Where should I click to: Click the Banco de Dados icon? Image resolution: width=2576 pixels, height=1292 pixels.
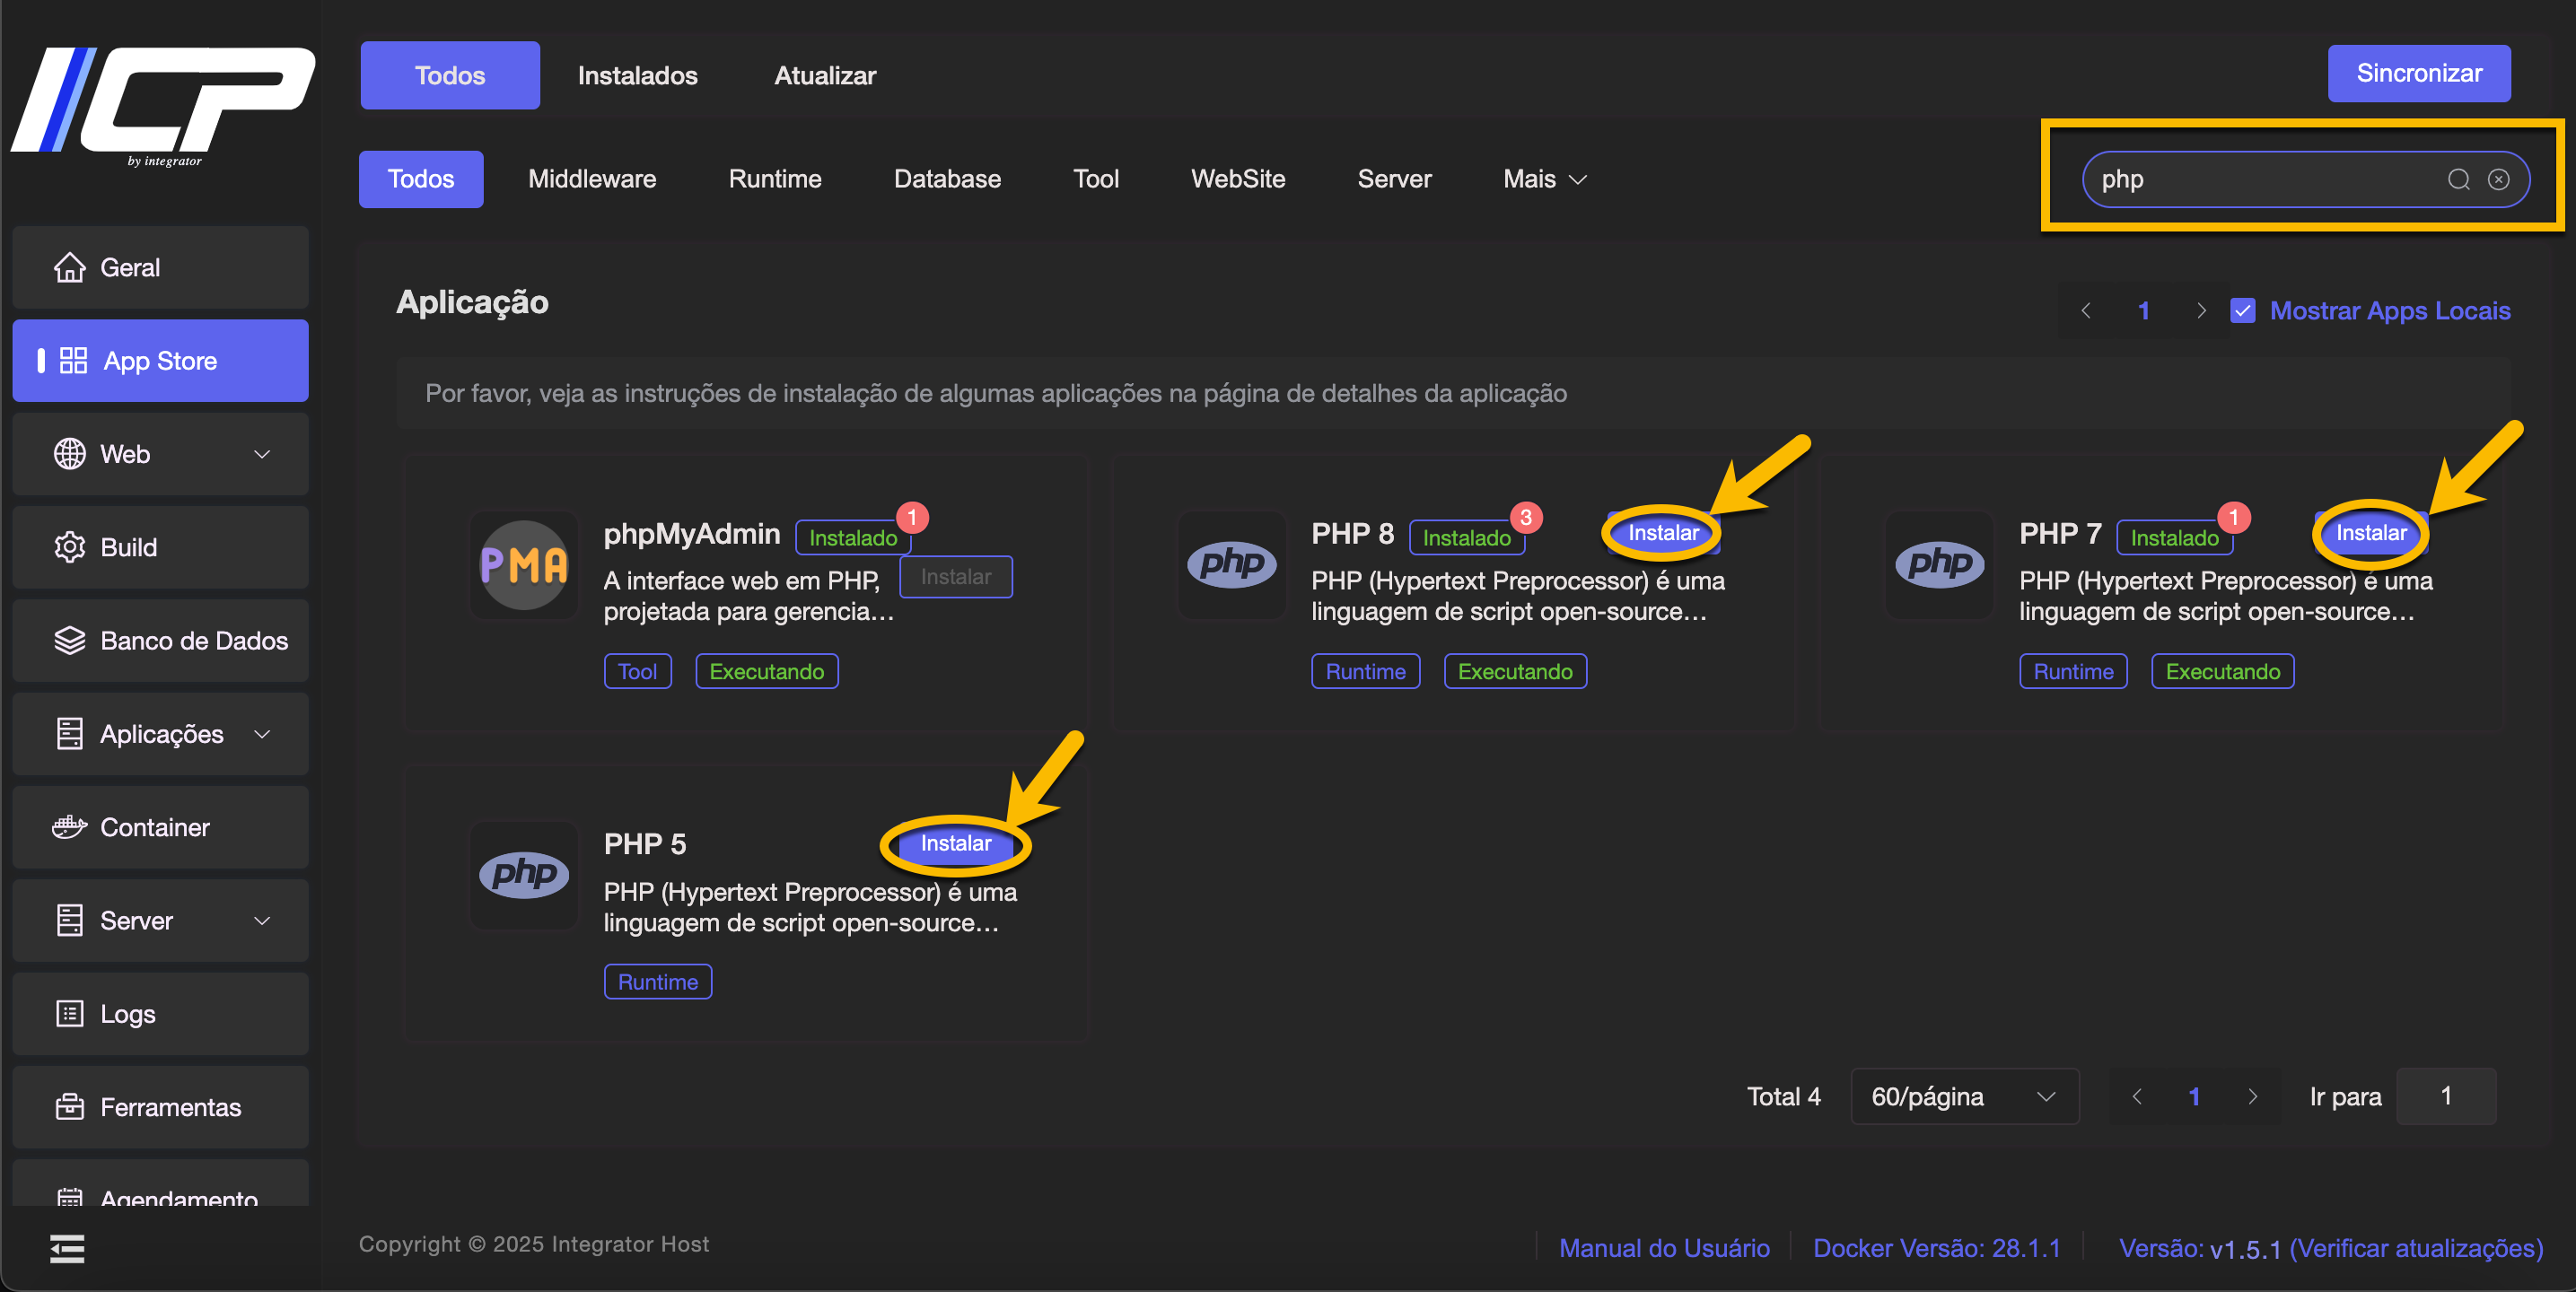coord(69,640)
